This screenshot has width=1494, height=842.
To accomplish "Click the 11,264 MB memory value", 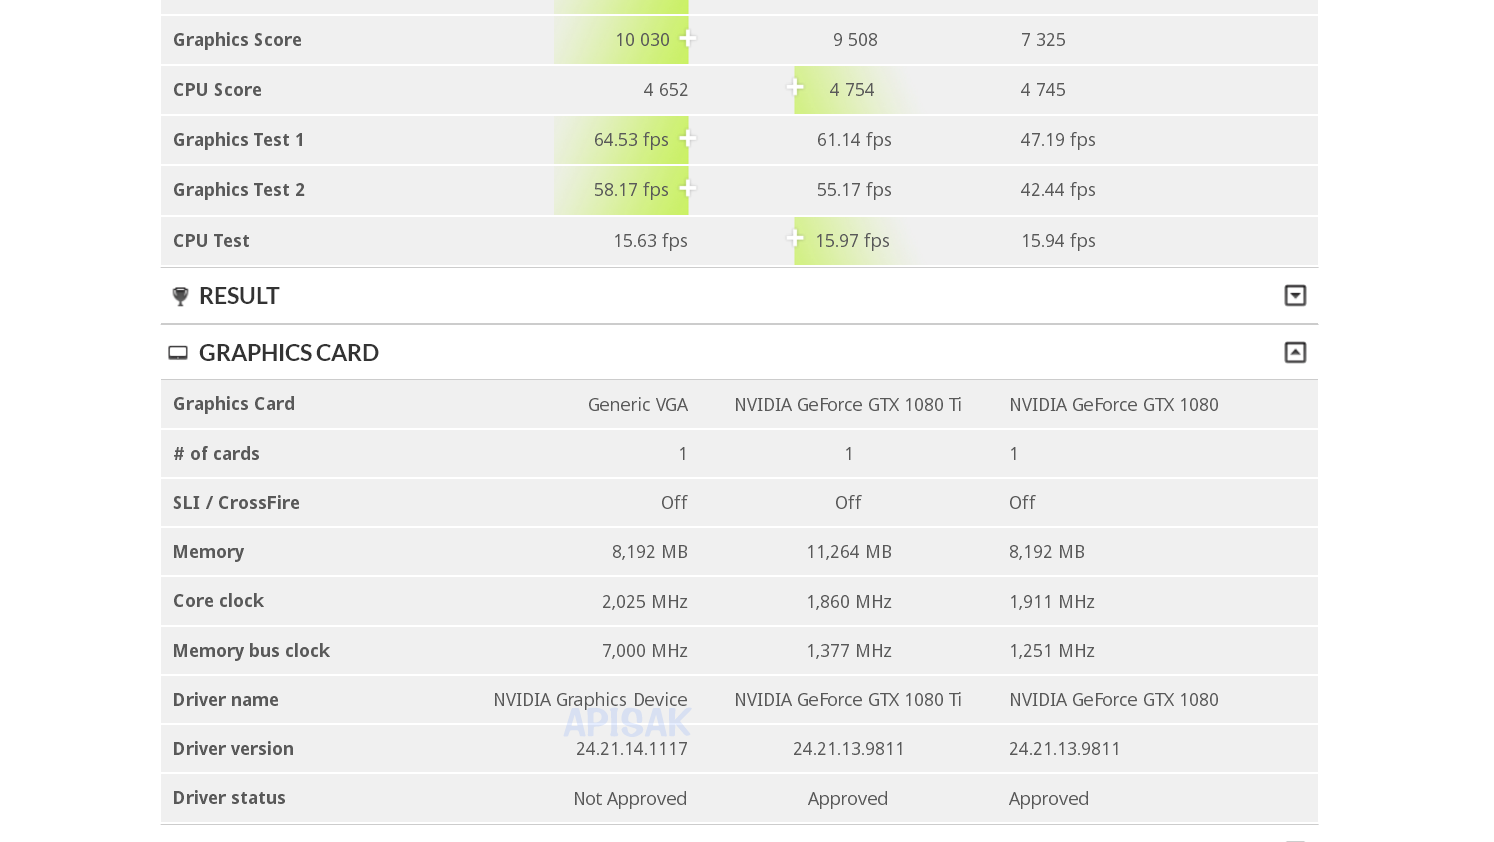I will pos(849,552).
